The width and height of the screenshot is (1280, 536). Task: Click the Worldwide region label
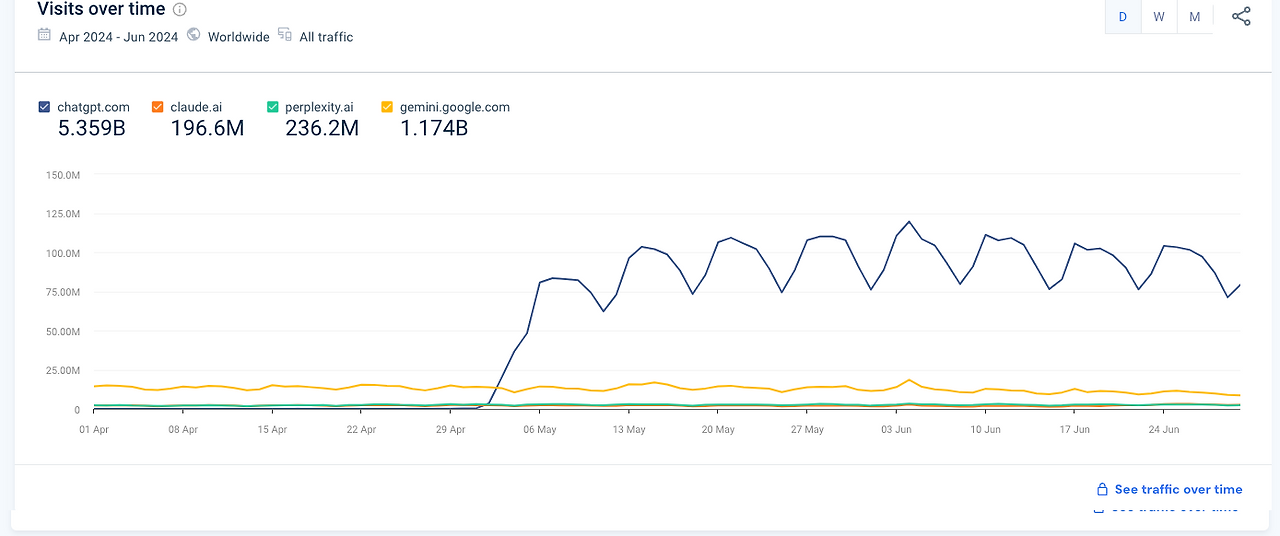[238, 37]
